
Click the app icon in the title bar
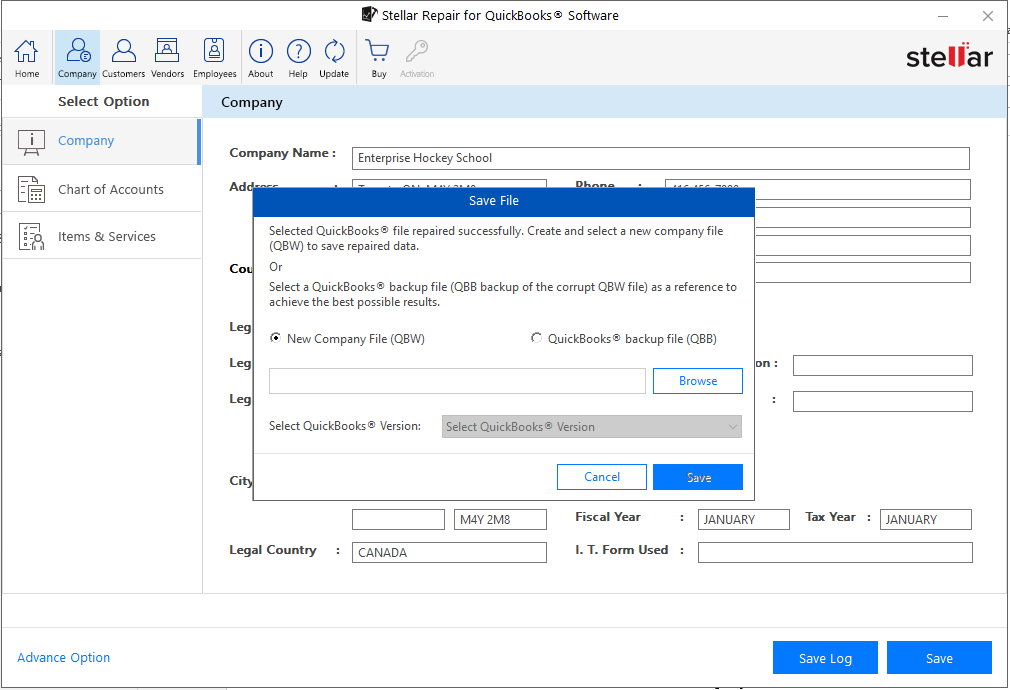(369, 14)
